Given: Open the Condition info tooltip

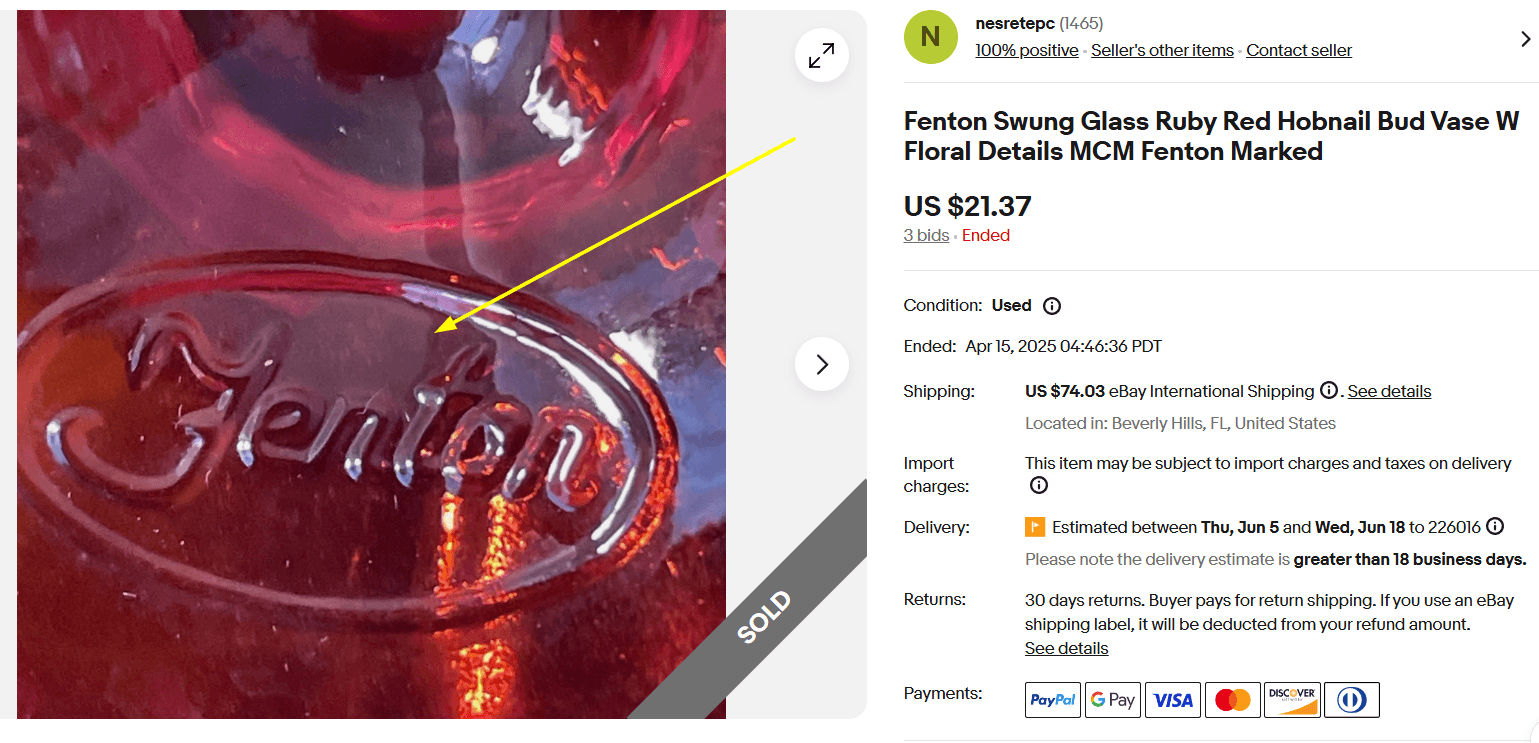Looking at the screenshot, I should click(x=1051, y=305).
